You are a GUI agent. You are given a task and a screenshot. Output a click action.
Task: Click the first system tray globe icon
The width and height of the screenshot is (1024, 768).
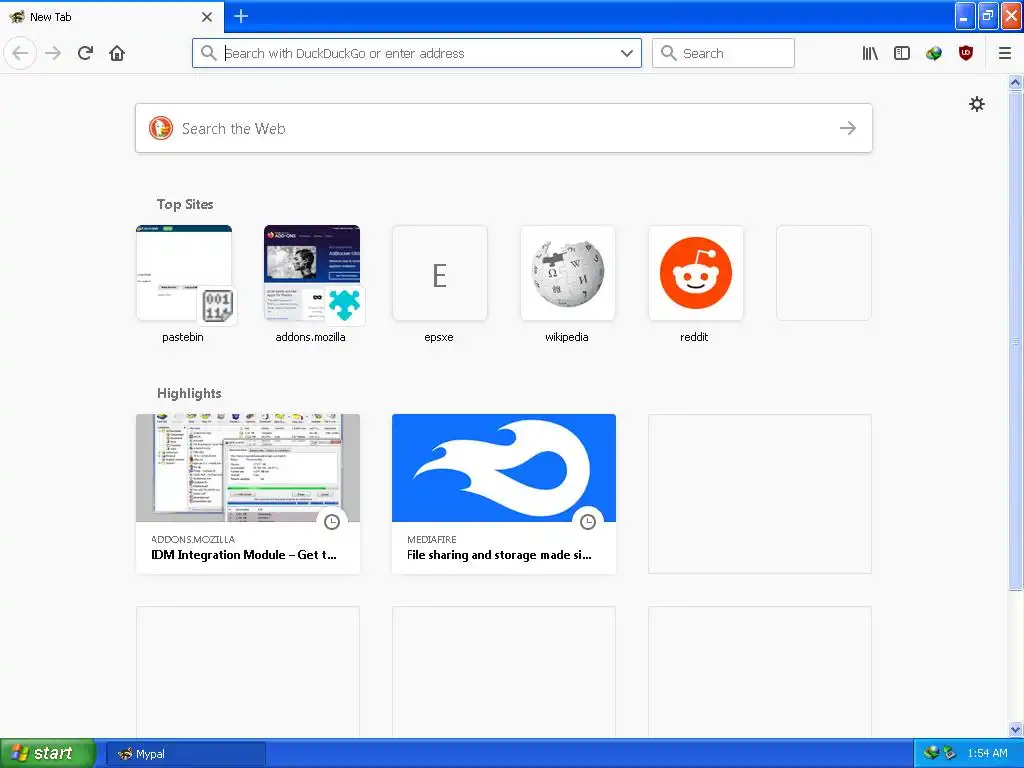(x=931, y=753)
